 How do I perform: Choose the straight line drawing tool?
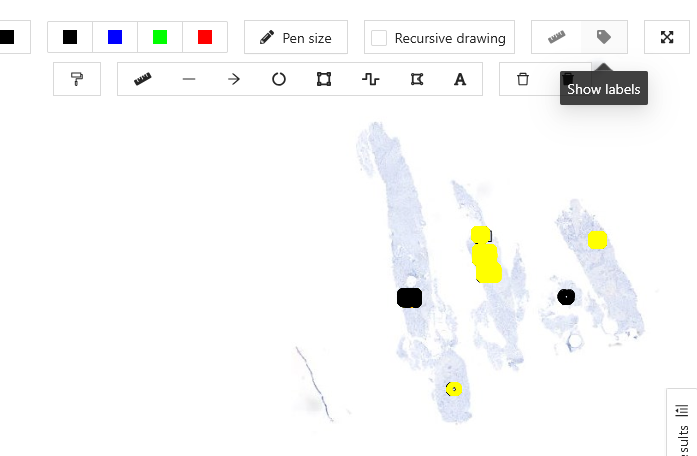(x=189, y=79)
